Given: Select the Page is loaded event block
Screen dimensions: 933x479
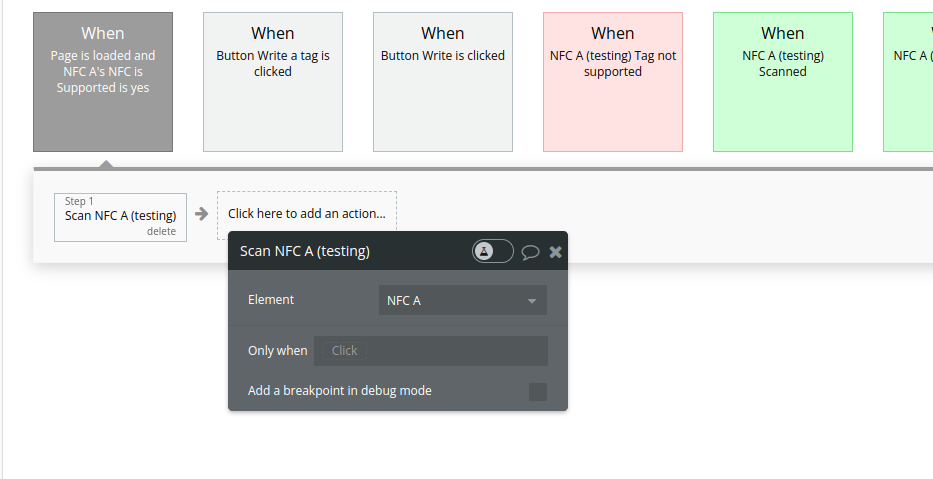Looking at the screenshot, I should click(103, 82).
